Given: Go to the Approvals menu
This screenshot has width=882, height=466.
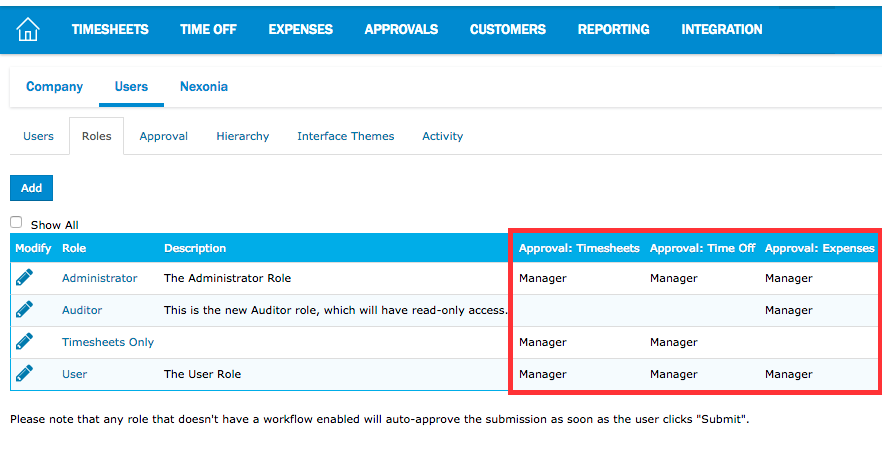Looking at the screenshot, I should (401, 29).
